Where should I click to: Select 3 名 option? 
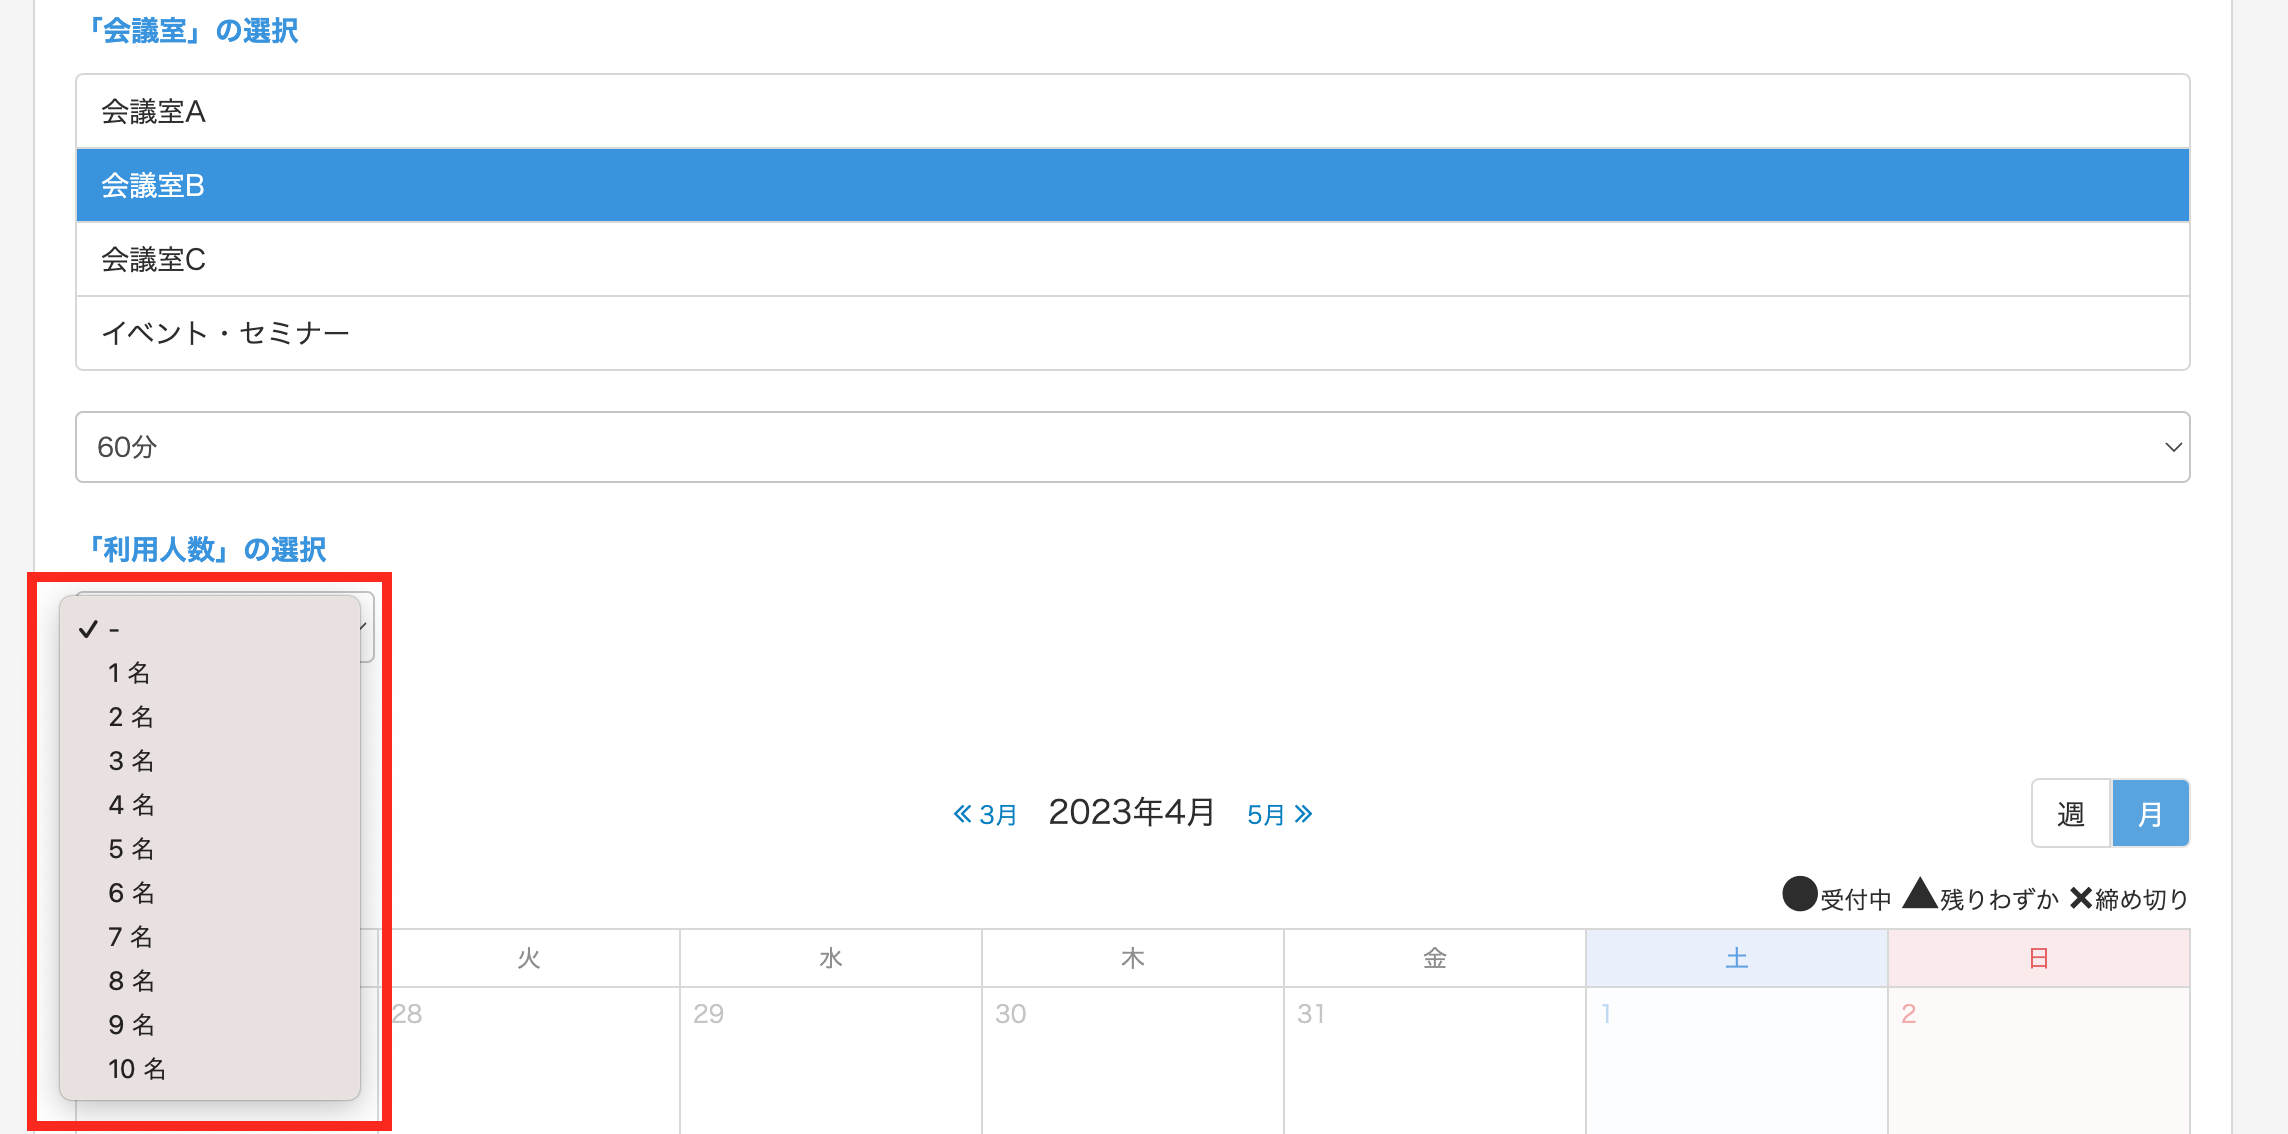tap(131, 761)
